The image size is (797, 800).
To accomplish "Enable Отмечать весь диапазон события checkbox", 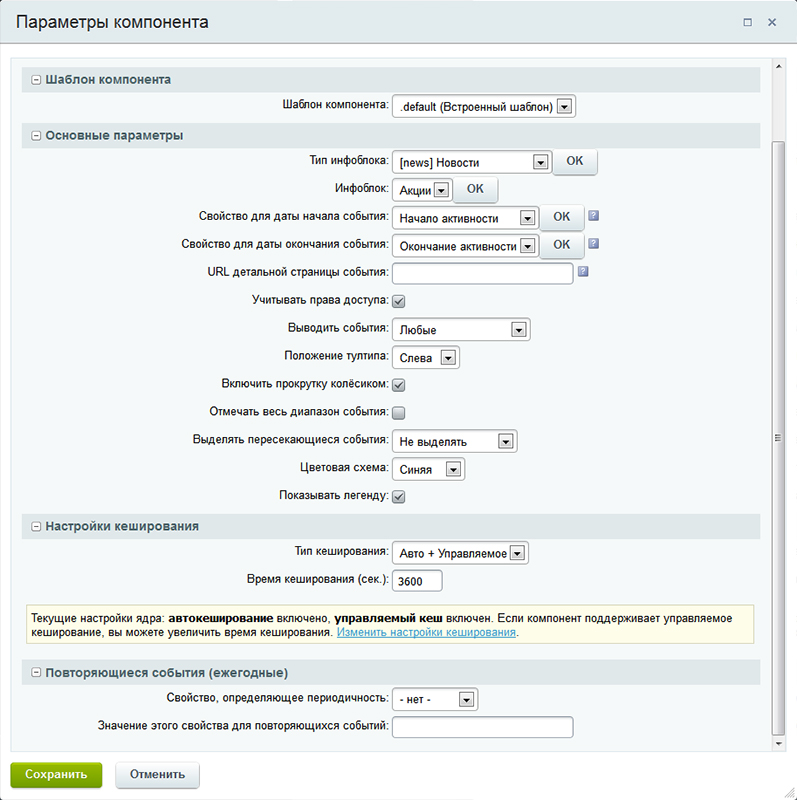I will coord(398,412).
